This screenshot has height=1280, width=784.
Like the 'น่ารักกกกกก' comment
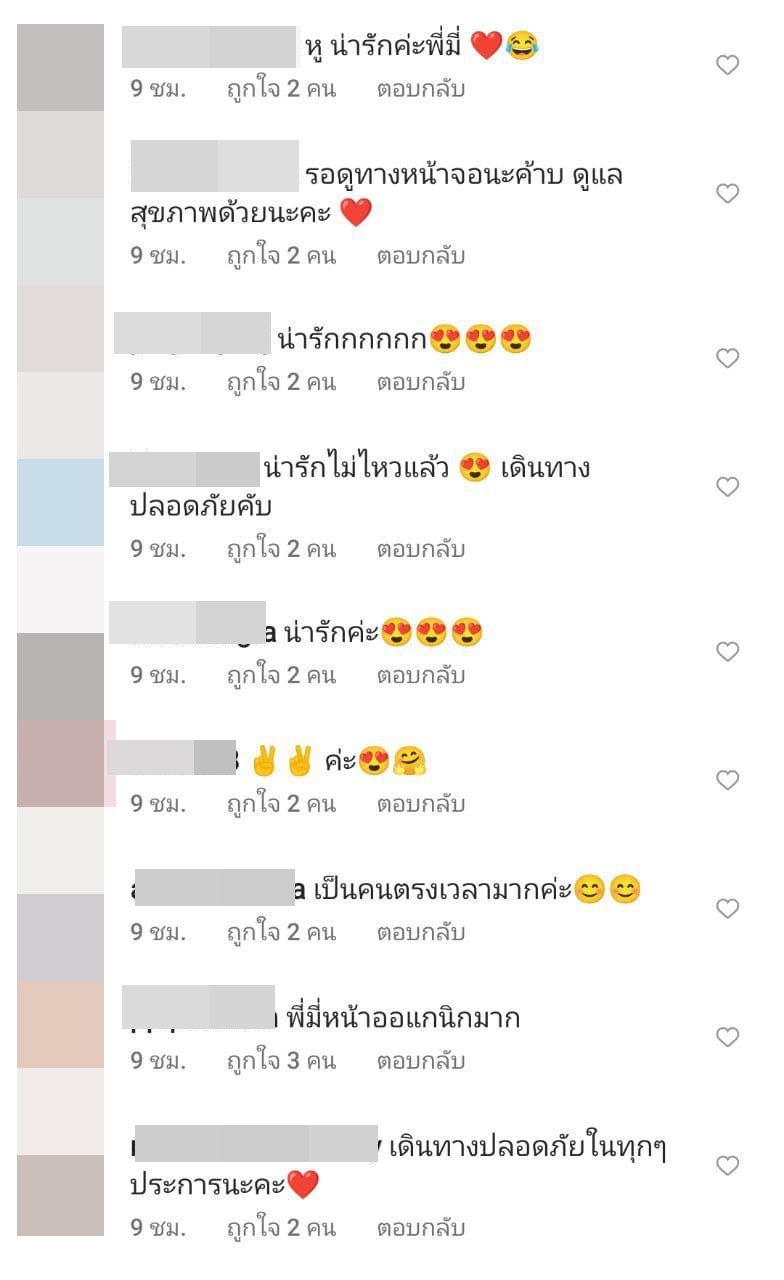[728, 358]
